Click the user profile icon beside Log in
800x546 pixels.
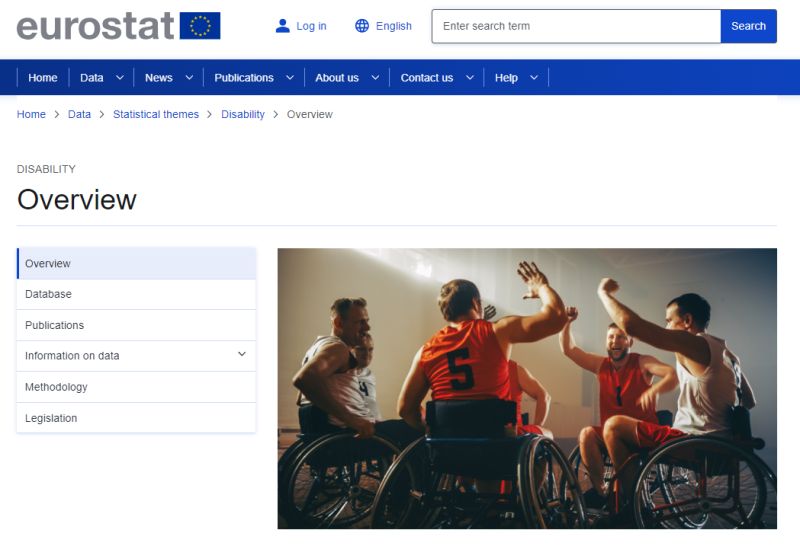click(282, 26)
